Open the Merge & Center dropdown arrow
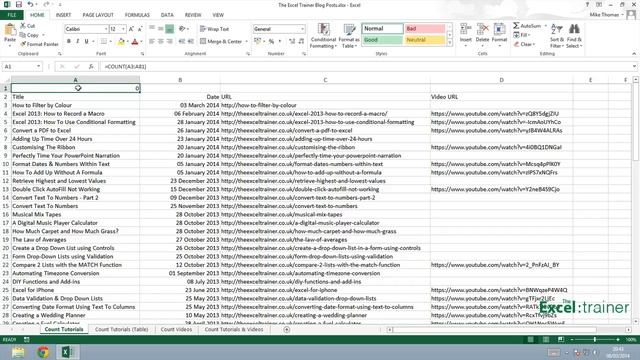This screenshot has width=640, height=360. pos(247,41)
